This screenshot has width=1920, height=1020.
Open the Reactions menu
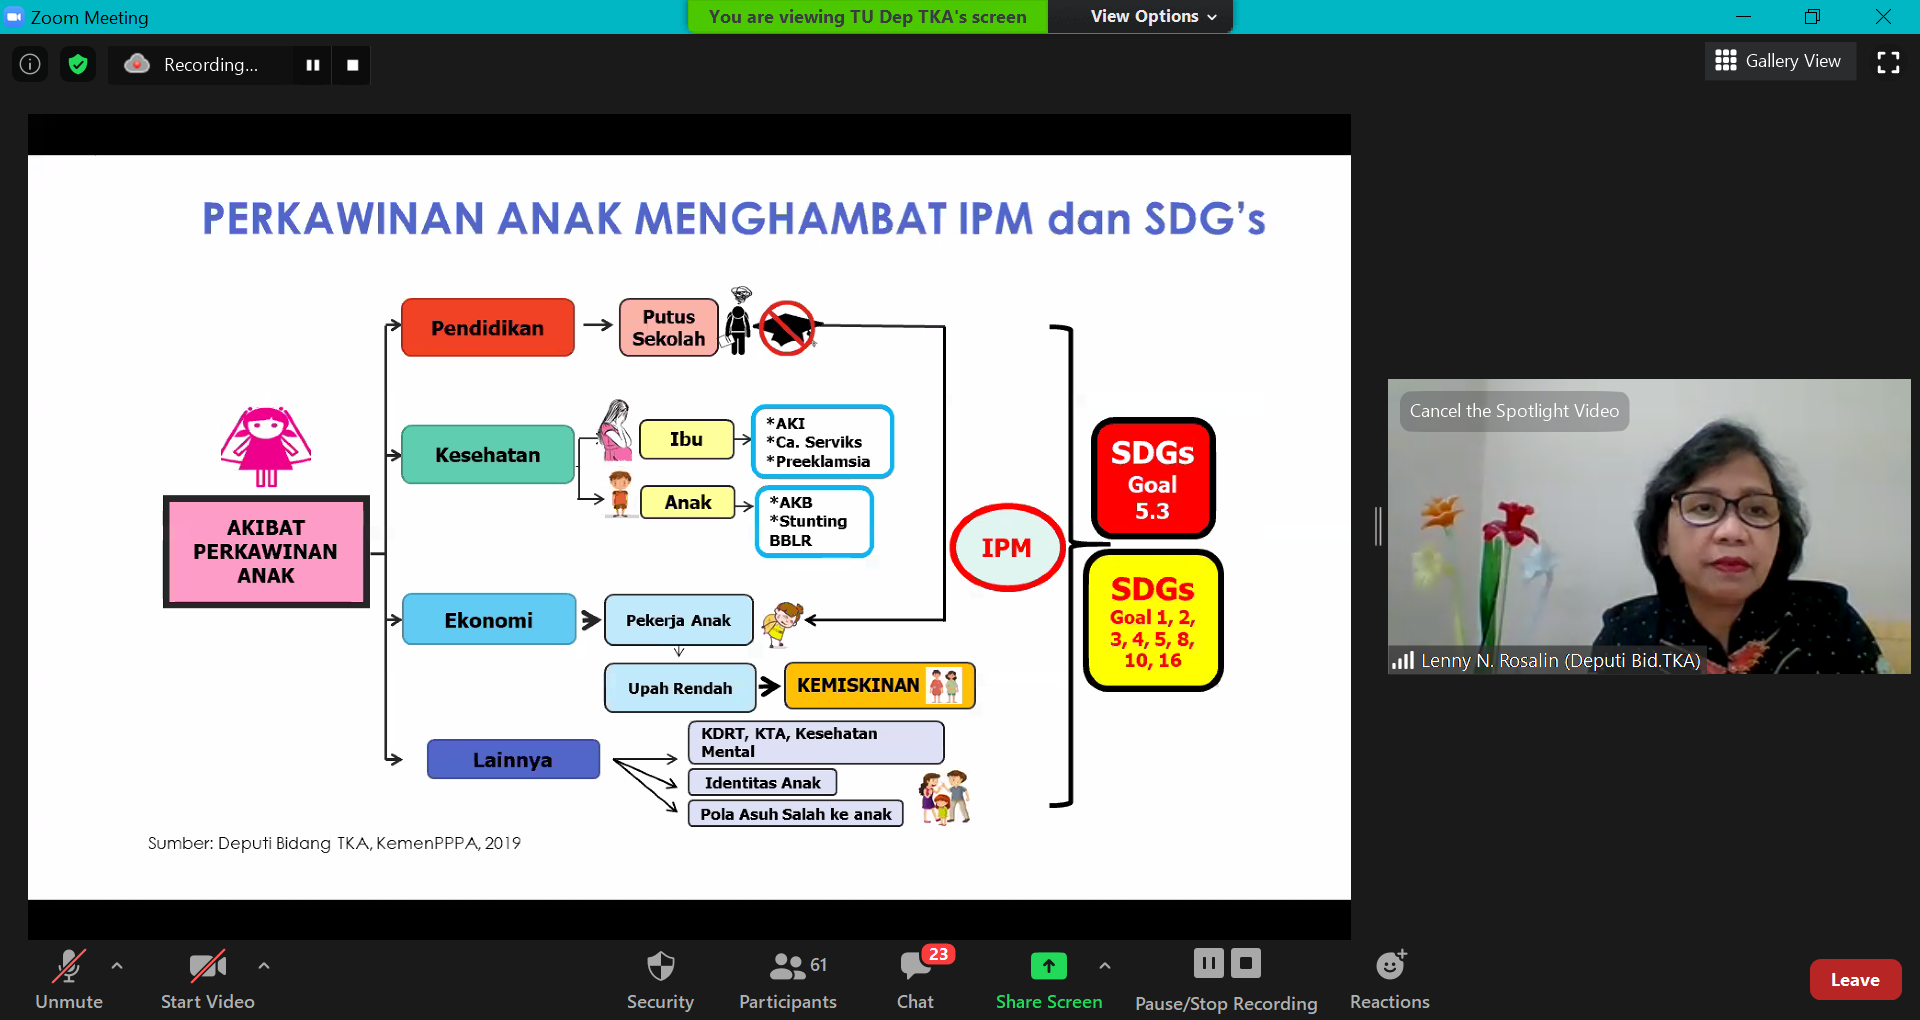tap(1389, 979)
